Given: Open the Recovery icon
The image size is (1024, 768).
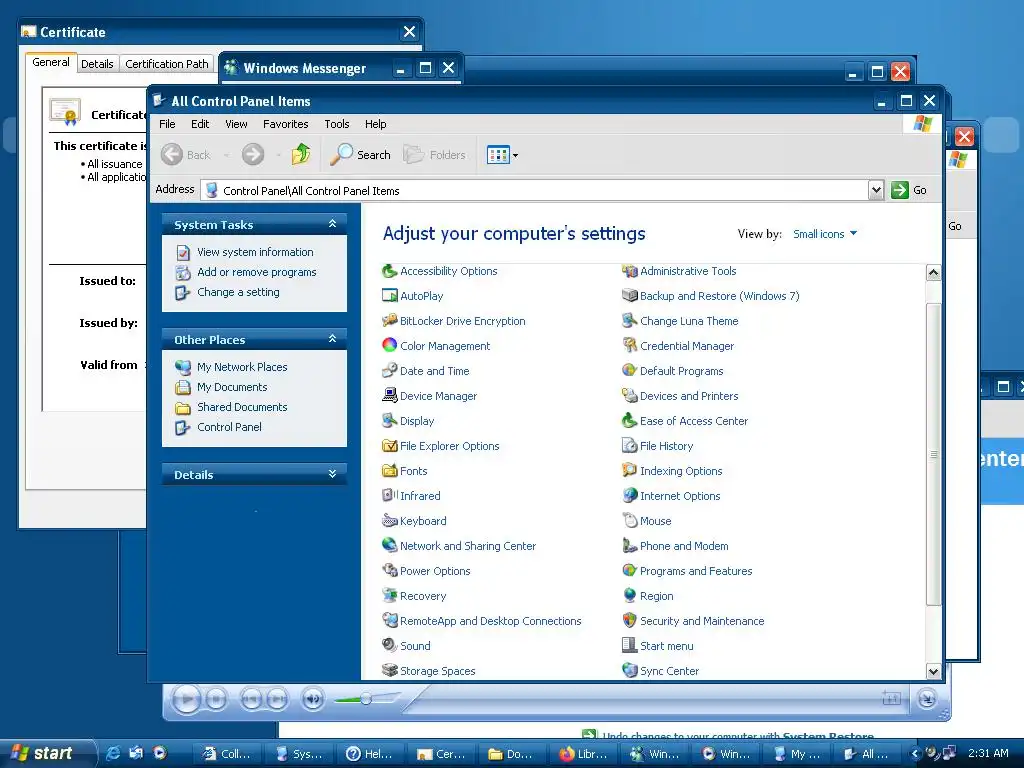Looking at the screenshot, I should pos(390,596).
